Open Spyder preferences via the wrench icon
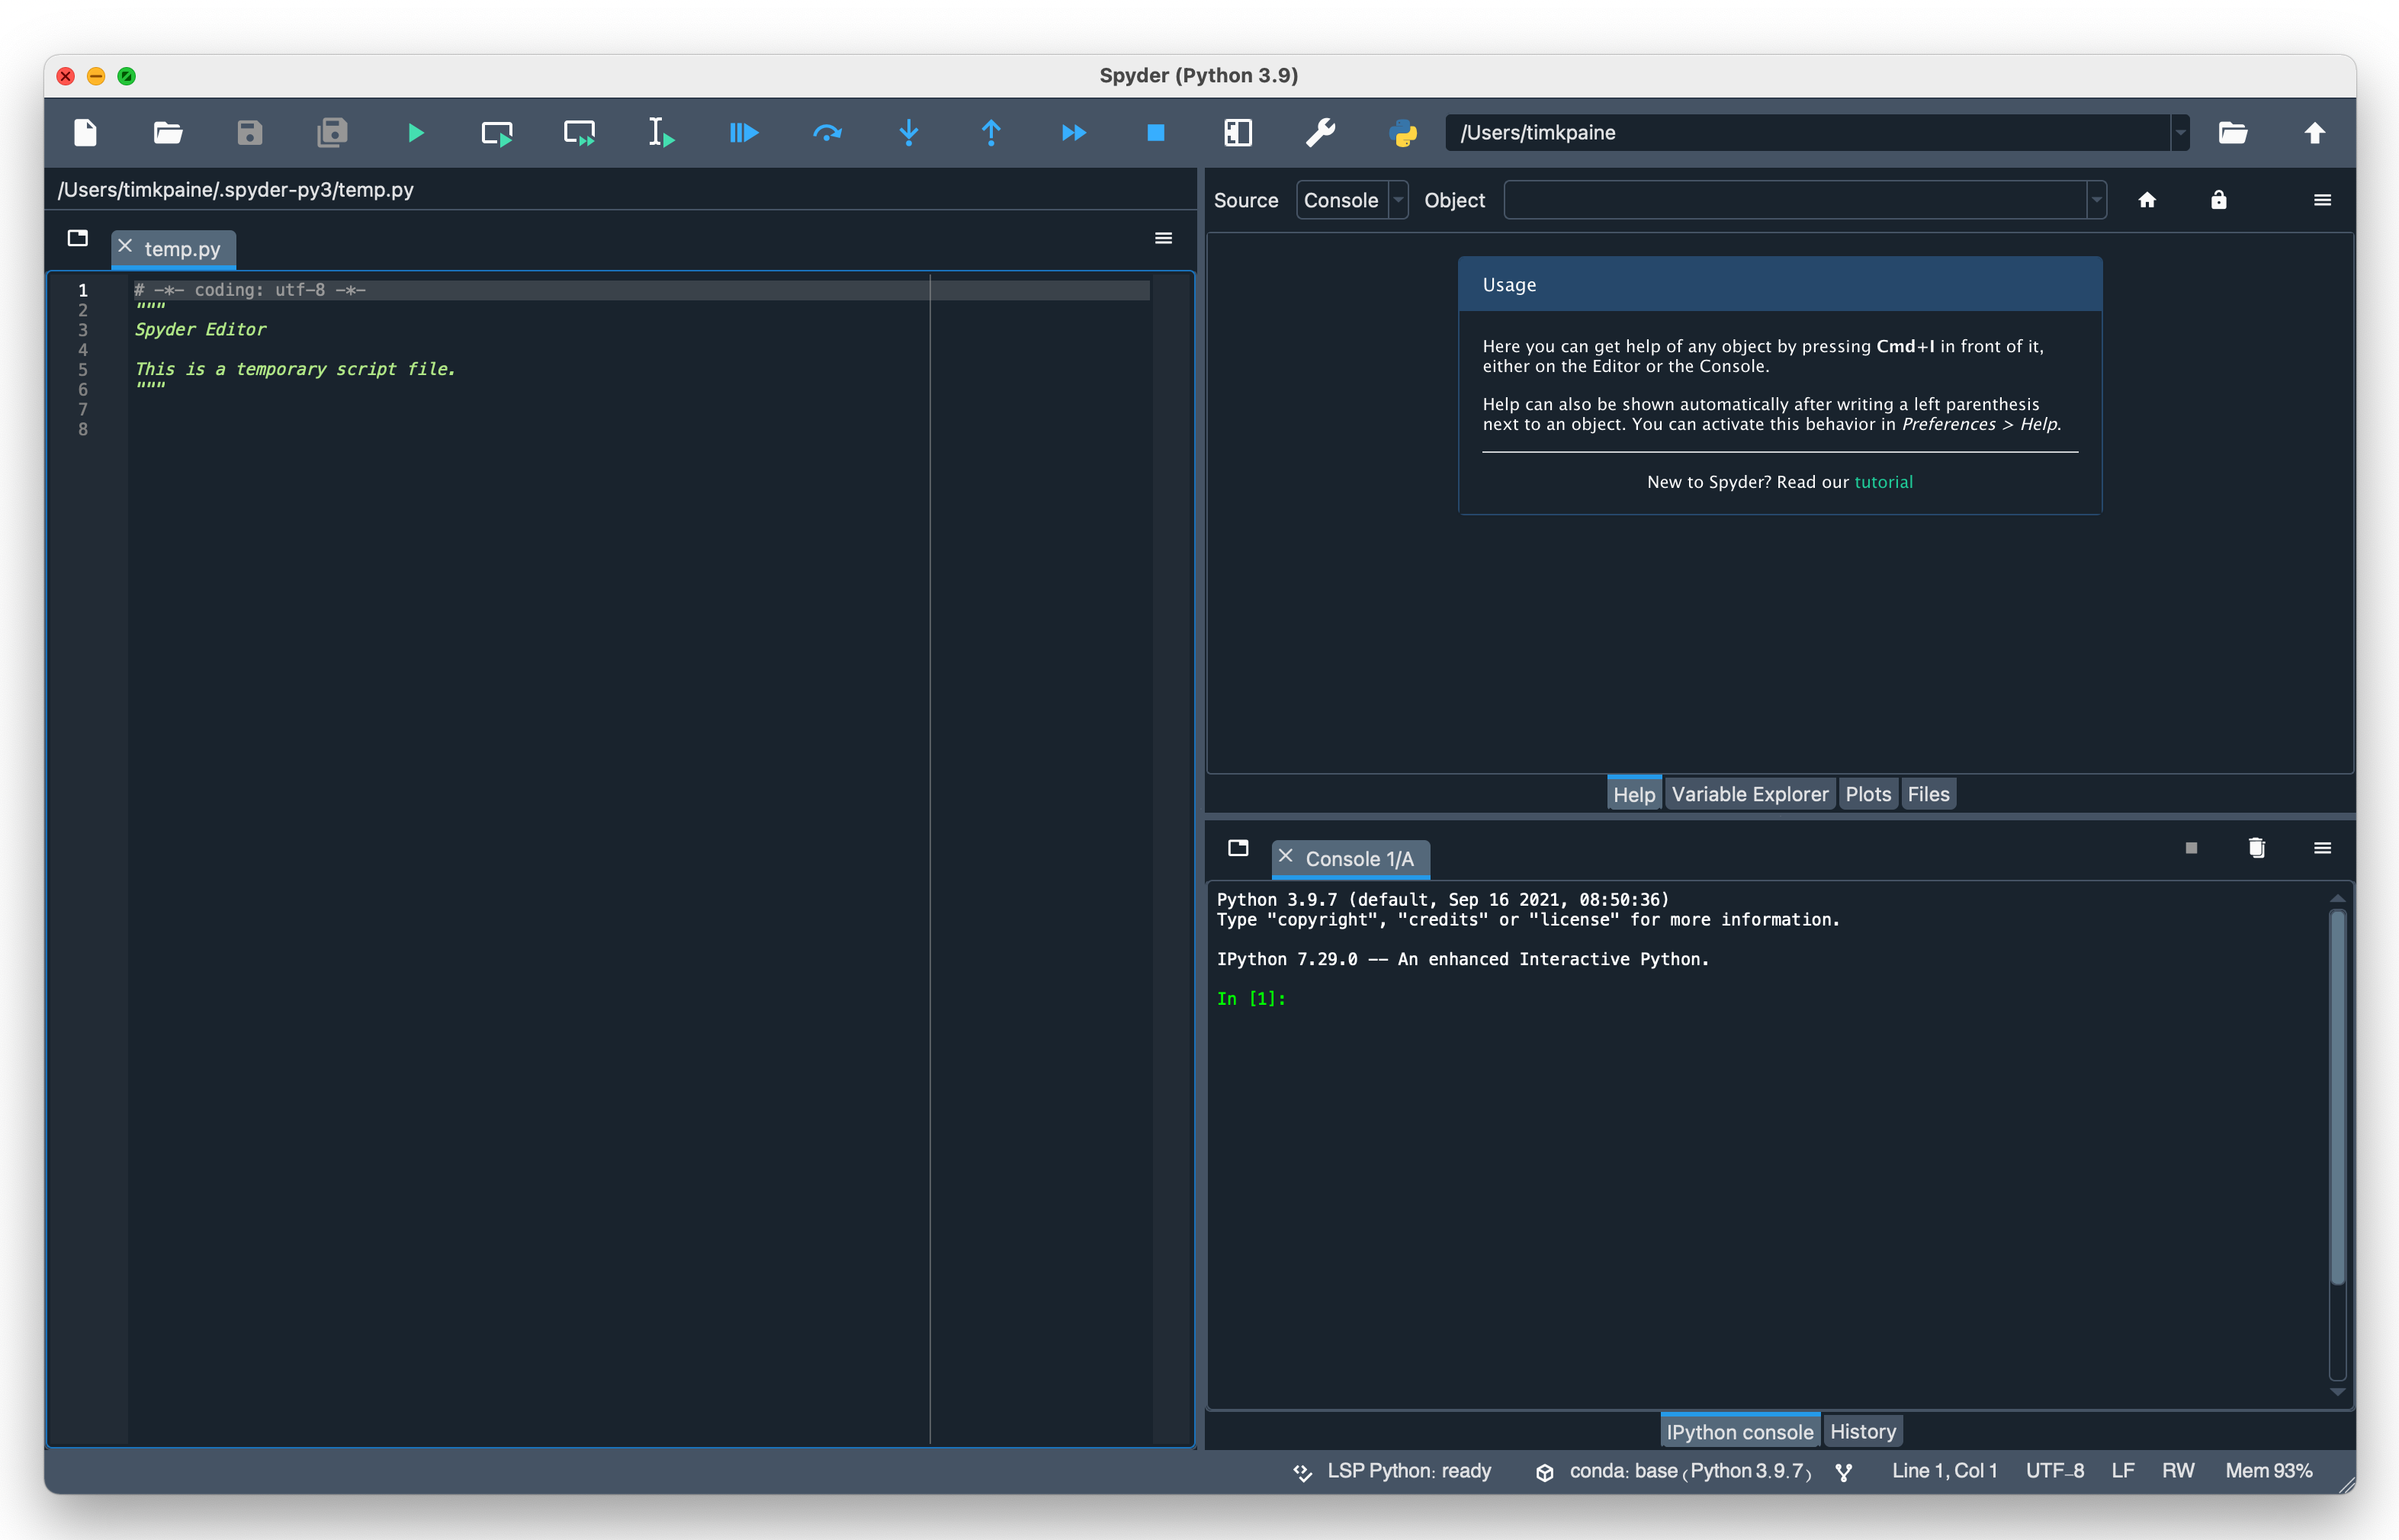Screen dimensions: 2399x1540 coord(1320,132)
